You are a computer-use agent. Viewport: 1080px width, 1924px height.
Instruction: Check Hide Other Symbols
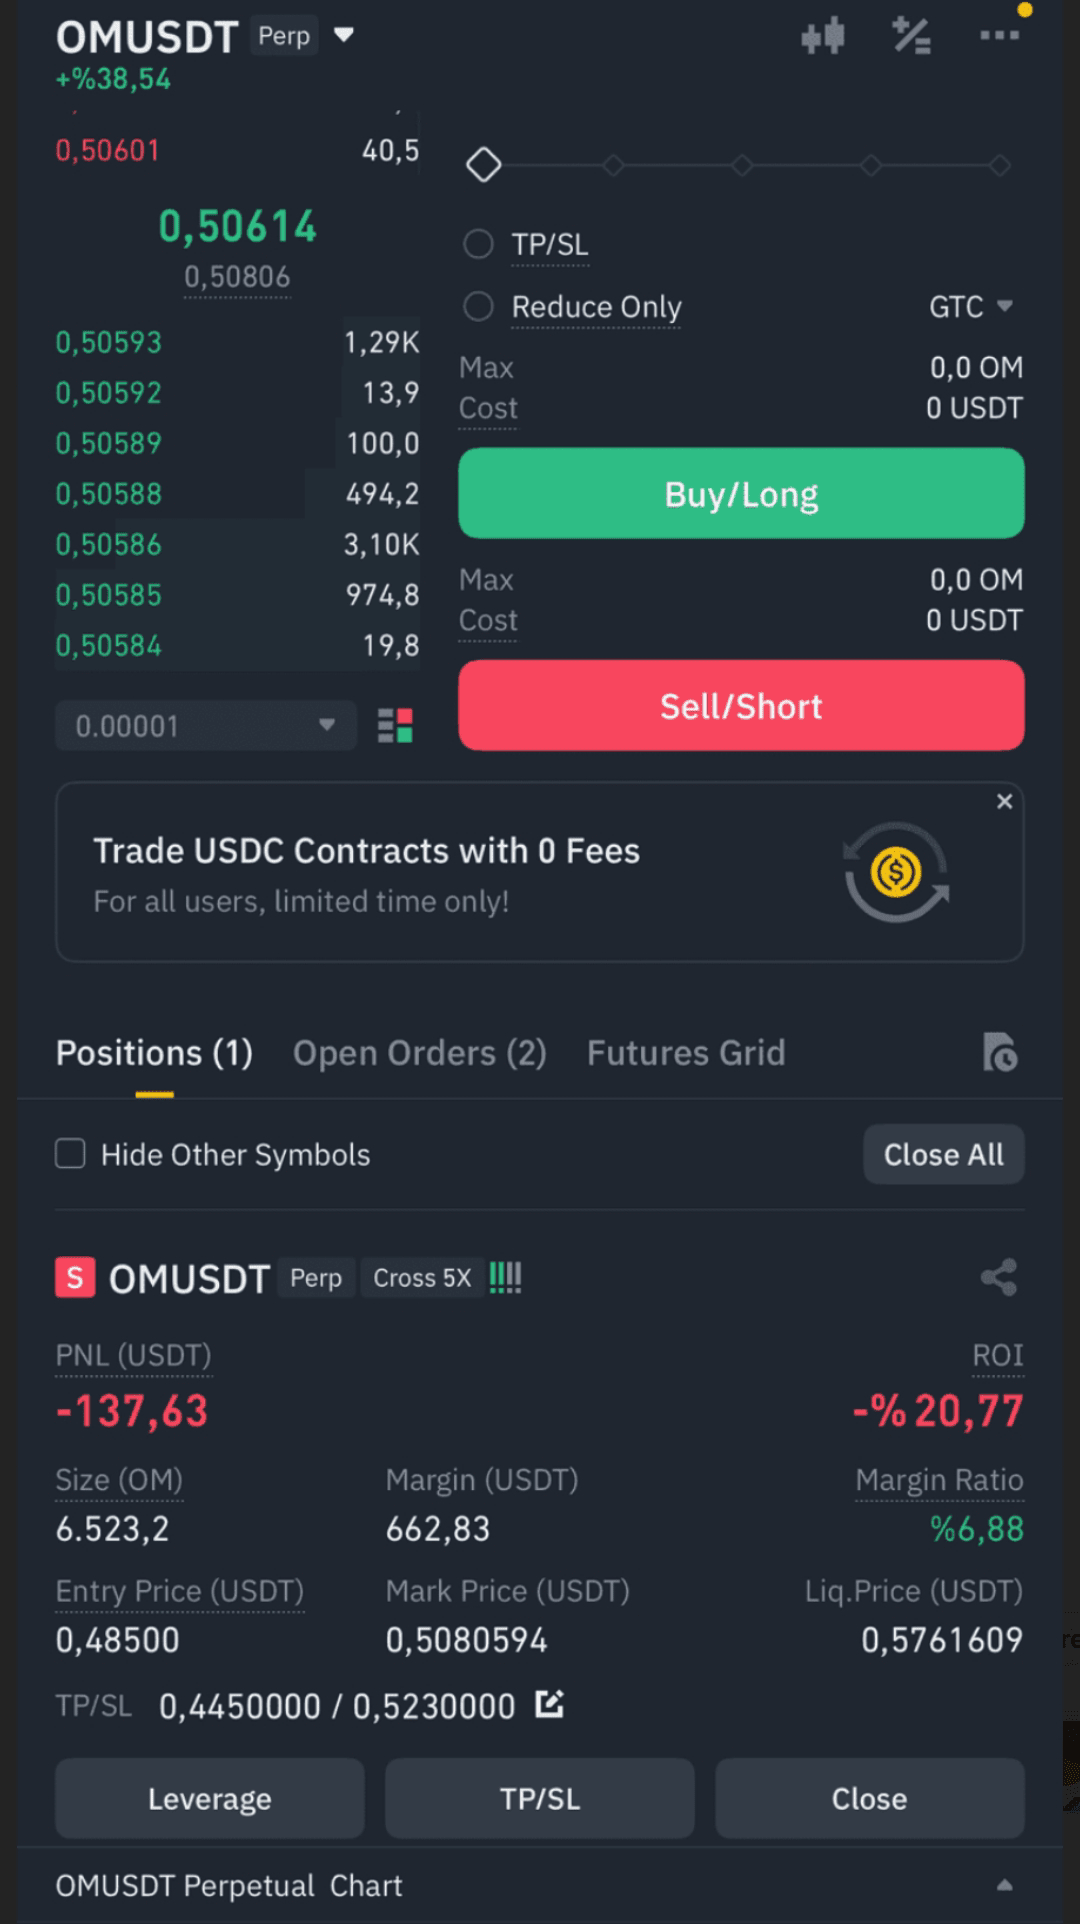(x=70, y=1154)
